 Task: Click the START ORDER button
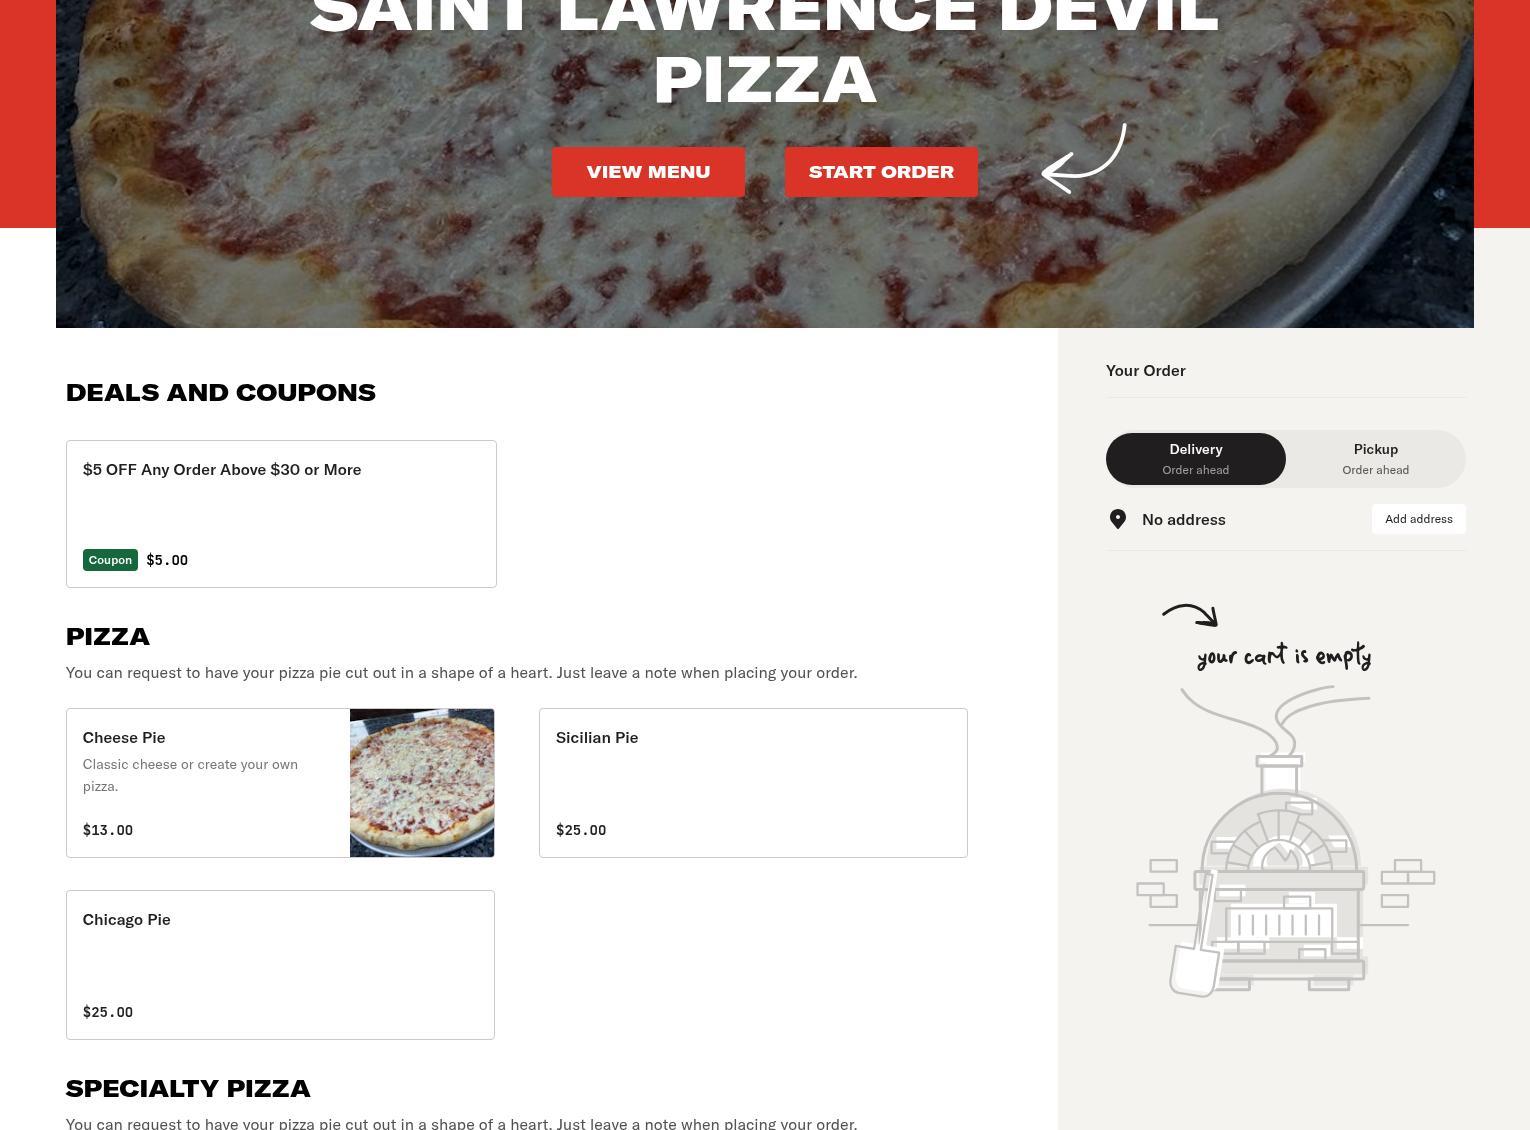click(x=881, y=172)
